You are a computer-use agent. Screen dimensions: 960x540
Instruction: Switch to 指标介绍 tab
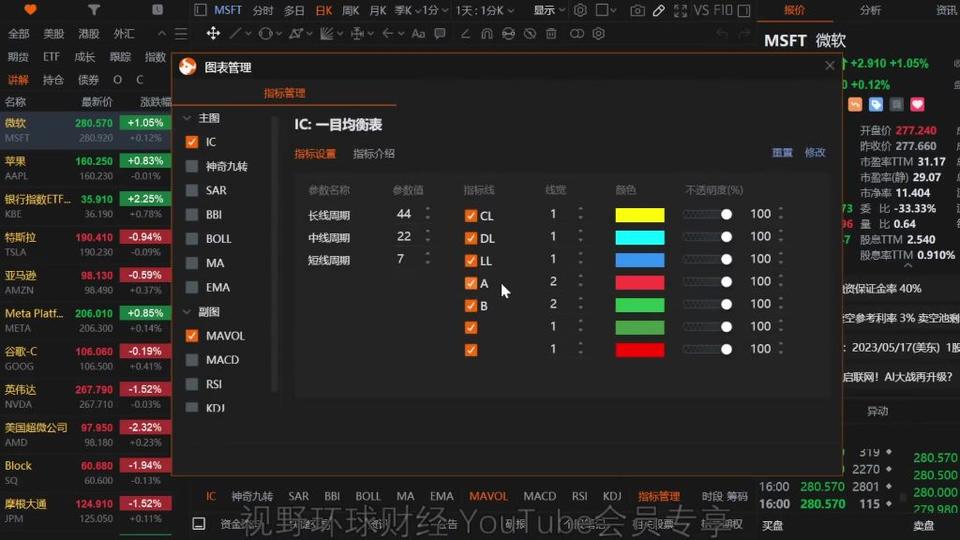tap(373, 154)
